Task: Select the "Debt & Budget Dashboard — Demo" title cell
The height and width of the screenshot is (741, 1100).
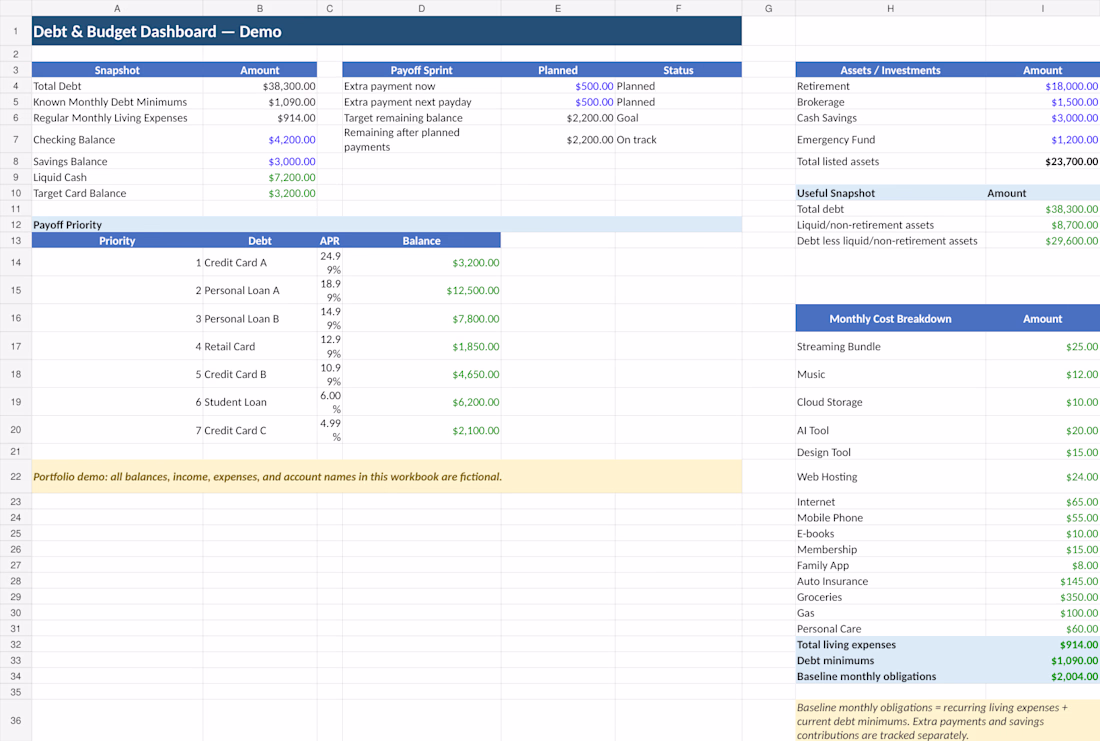Action: [x=387, y=32]
